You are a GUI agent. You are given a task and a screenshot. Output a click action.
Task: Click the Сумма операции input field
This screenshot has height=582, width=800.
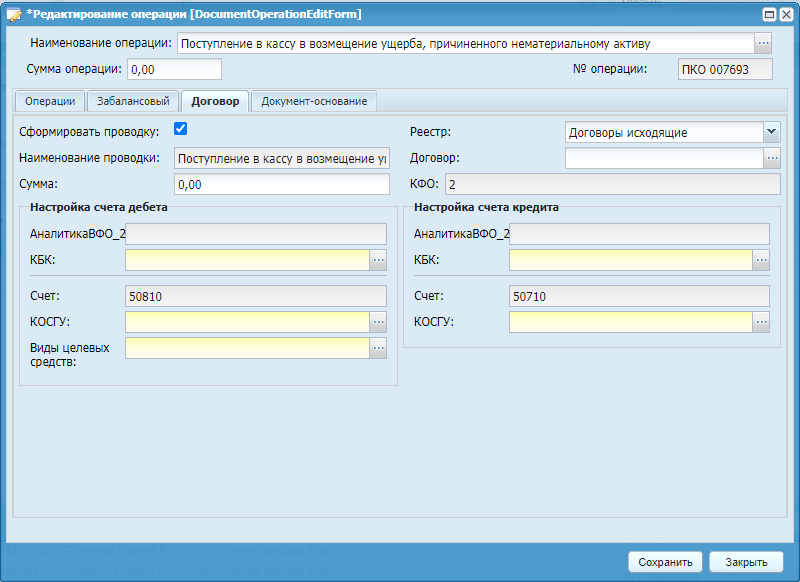tap(174, 69)
